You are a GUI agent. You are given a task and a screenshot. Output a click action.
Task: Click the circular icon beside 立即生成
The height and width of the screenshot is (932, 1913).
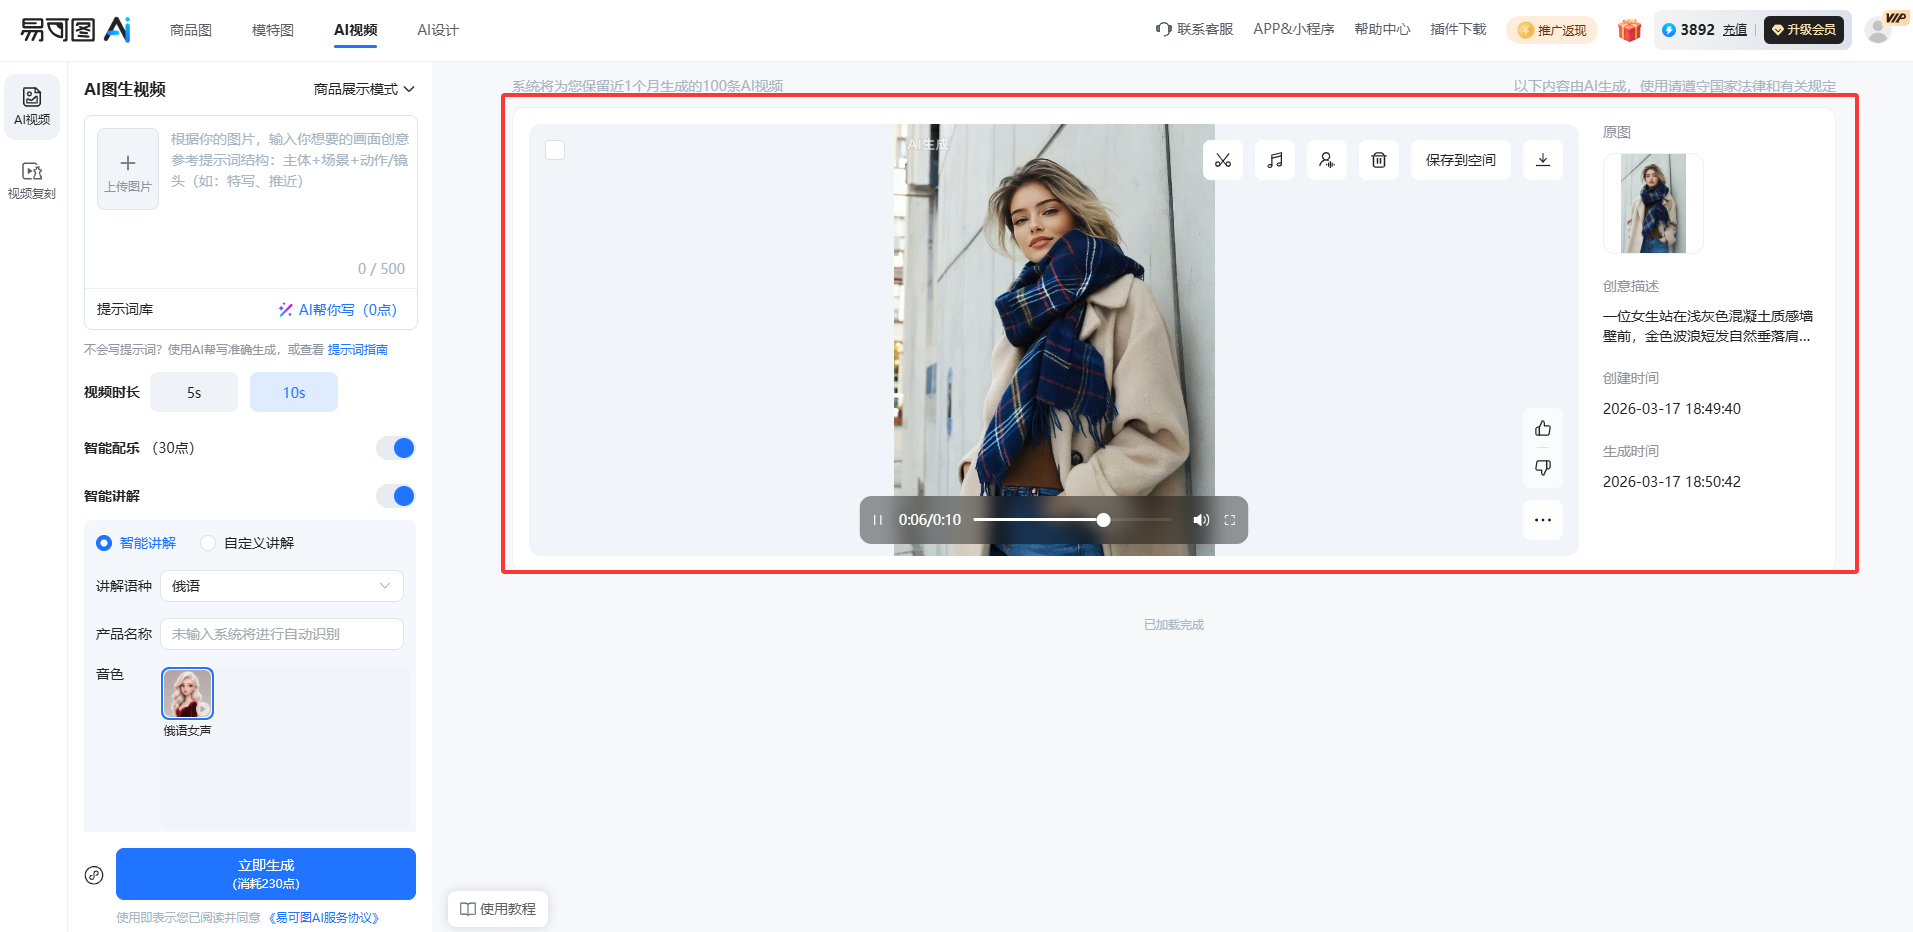click(x=94, y=875)
